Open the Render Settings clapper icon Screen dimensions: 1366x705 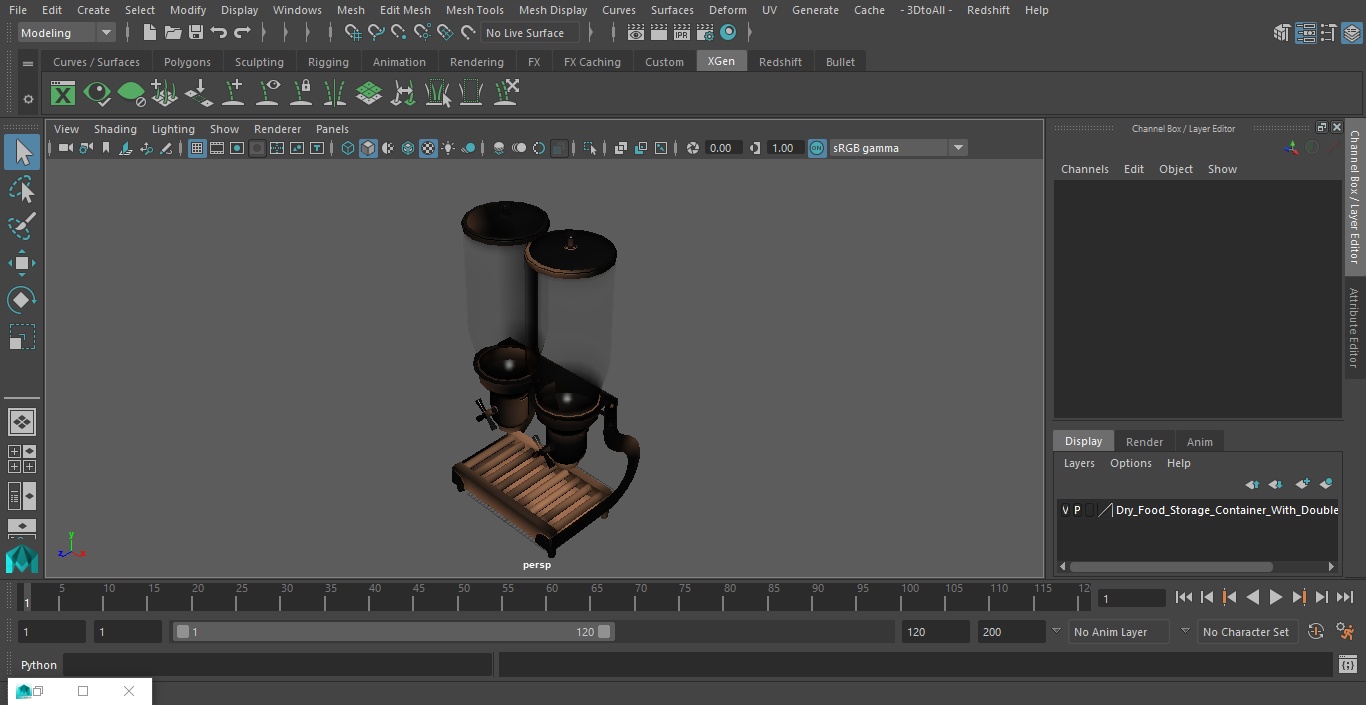(705, 33)
